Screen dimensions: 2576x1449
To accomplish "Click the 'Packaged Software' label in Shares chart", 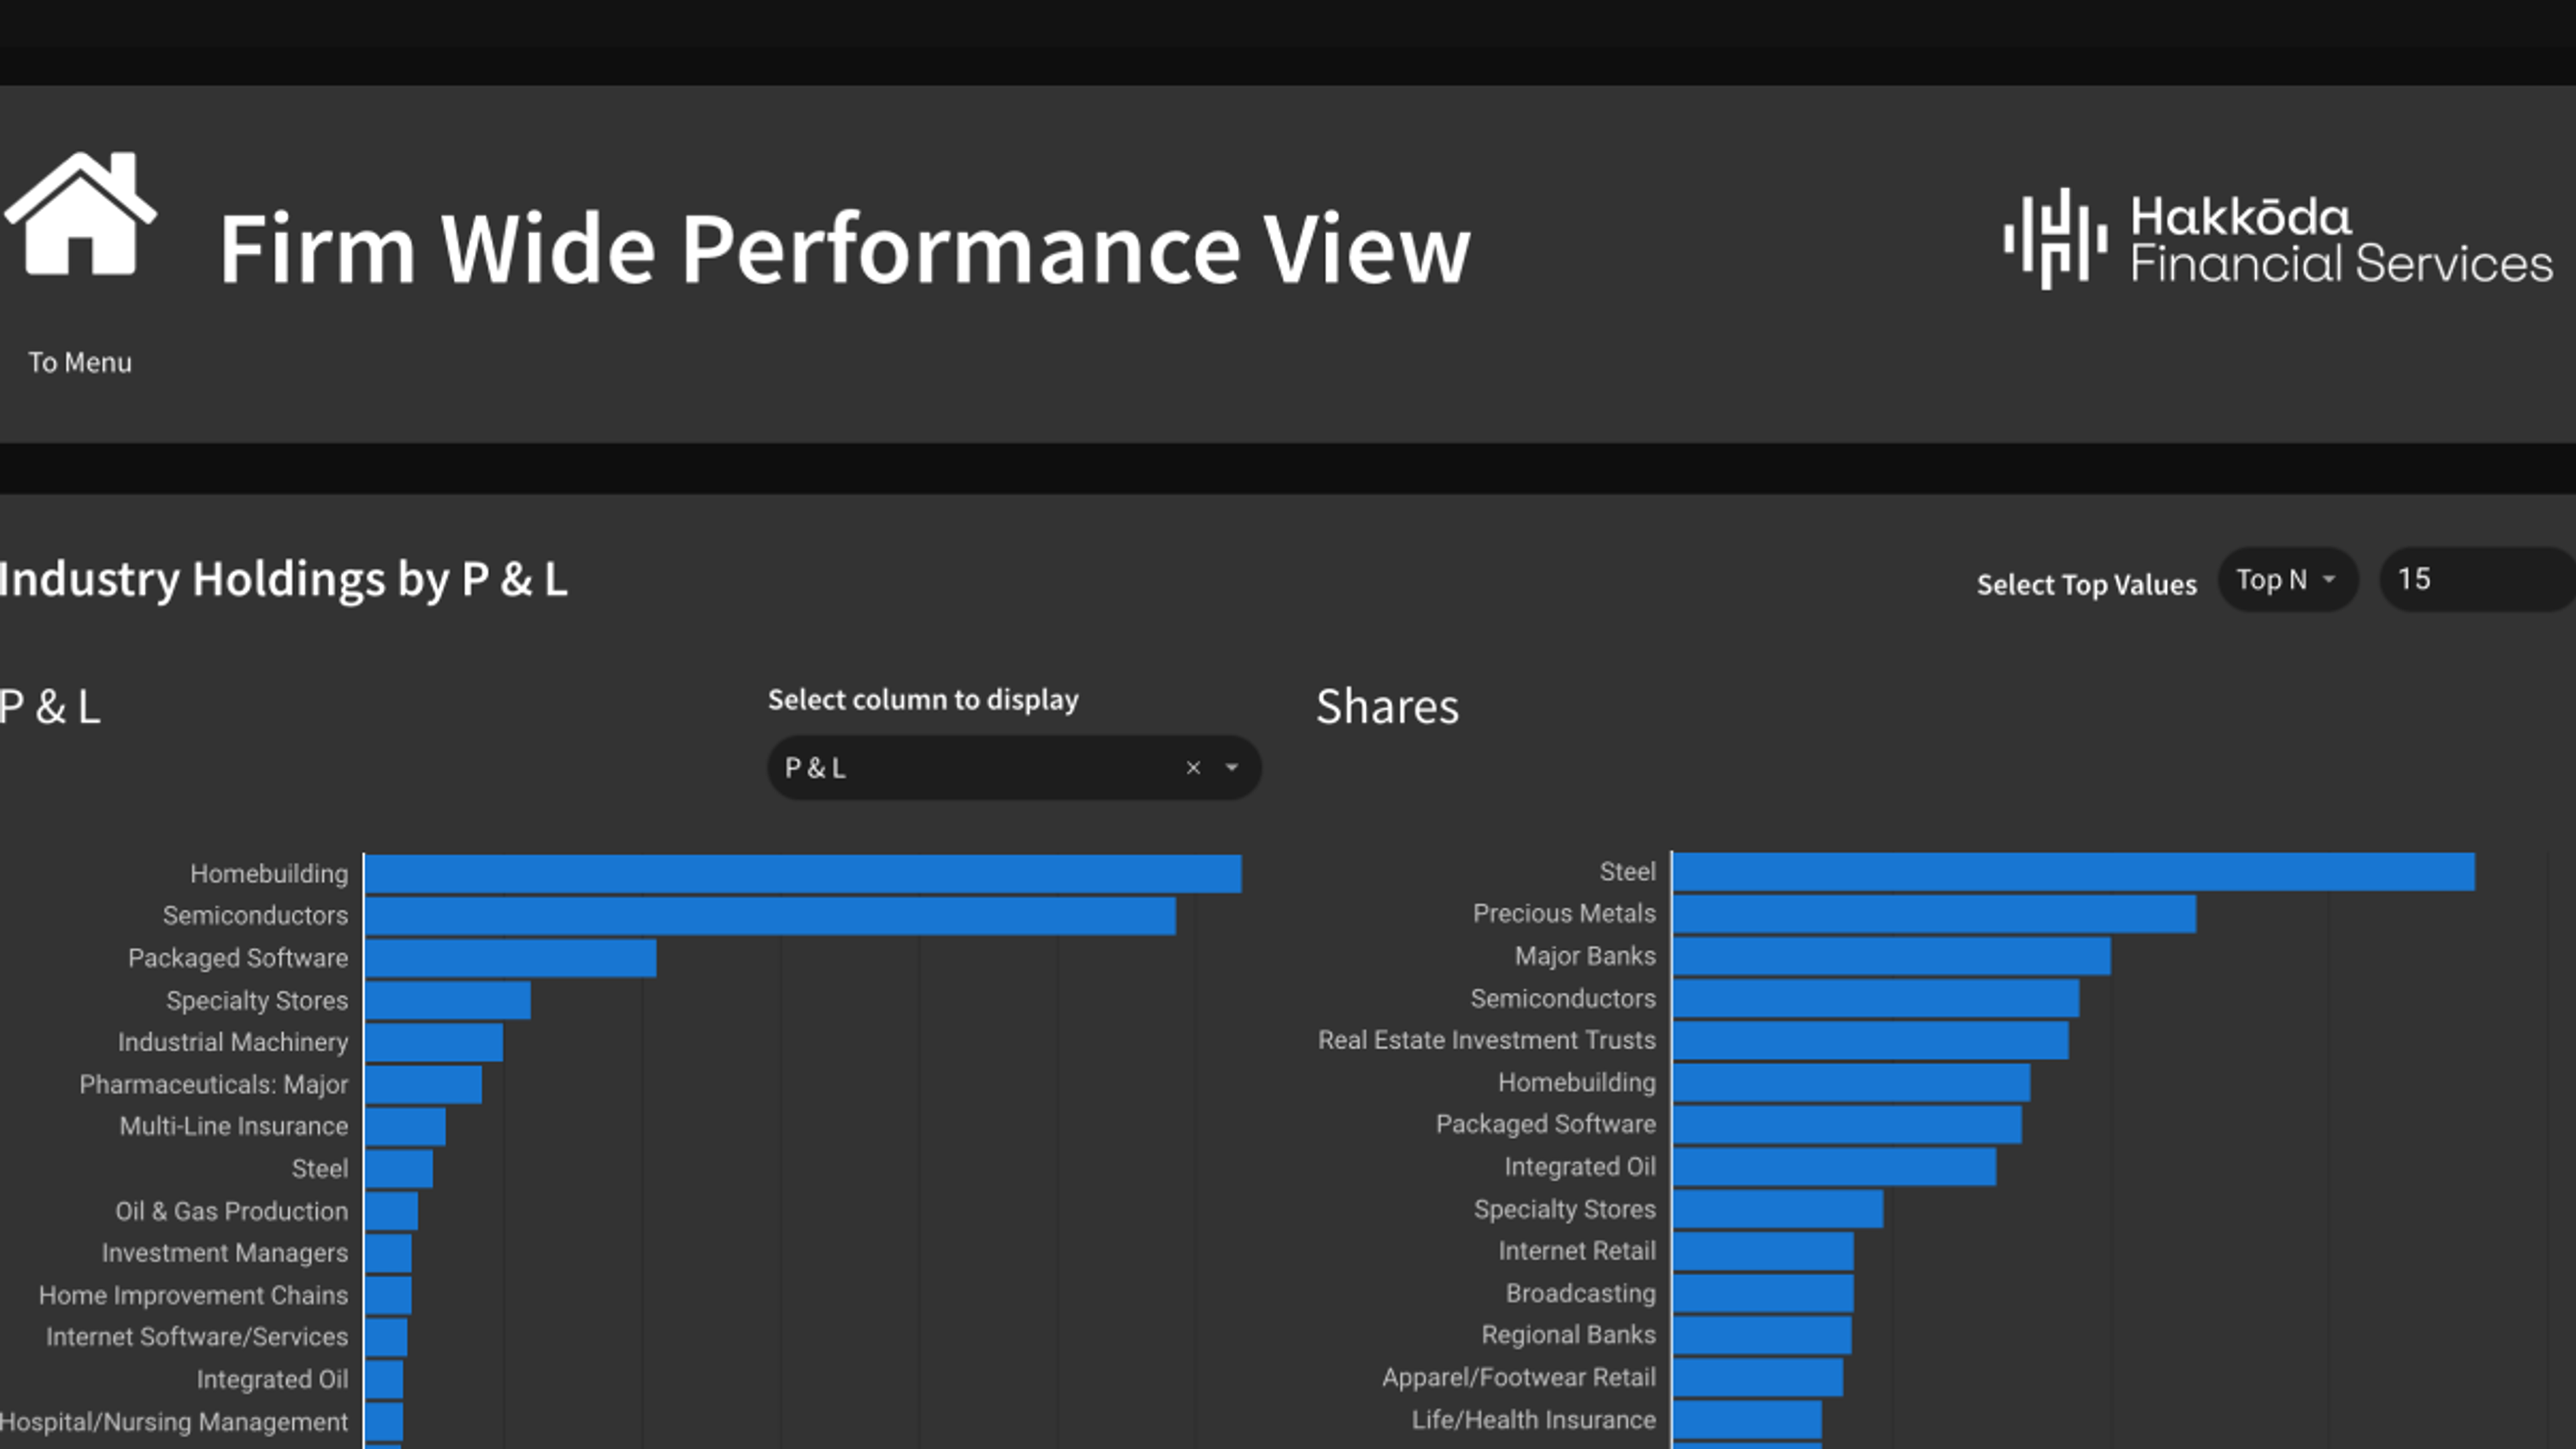I will click(x=1546, y=1124).
